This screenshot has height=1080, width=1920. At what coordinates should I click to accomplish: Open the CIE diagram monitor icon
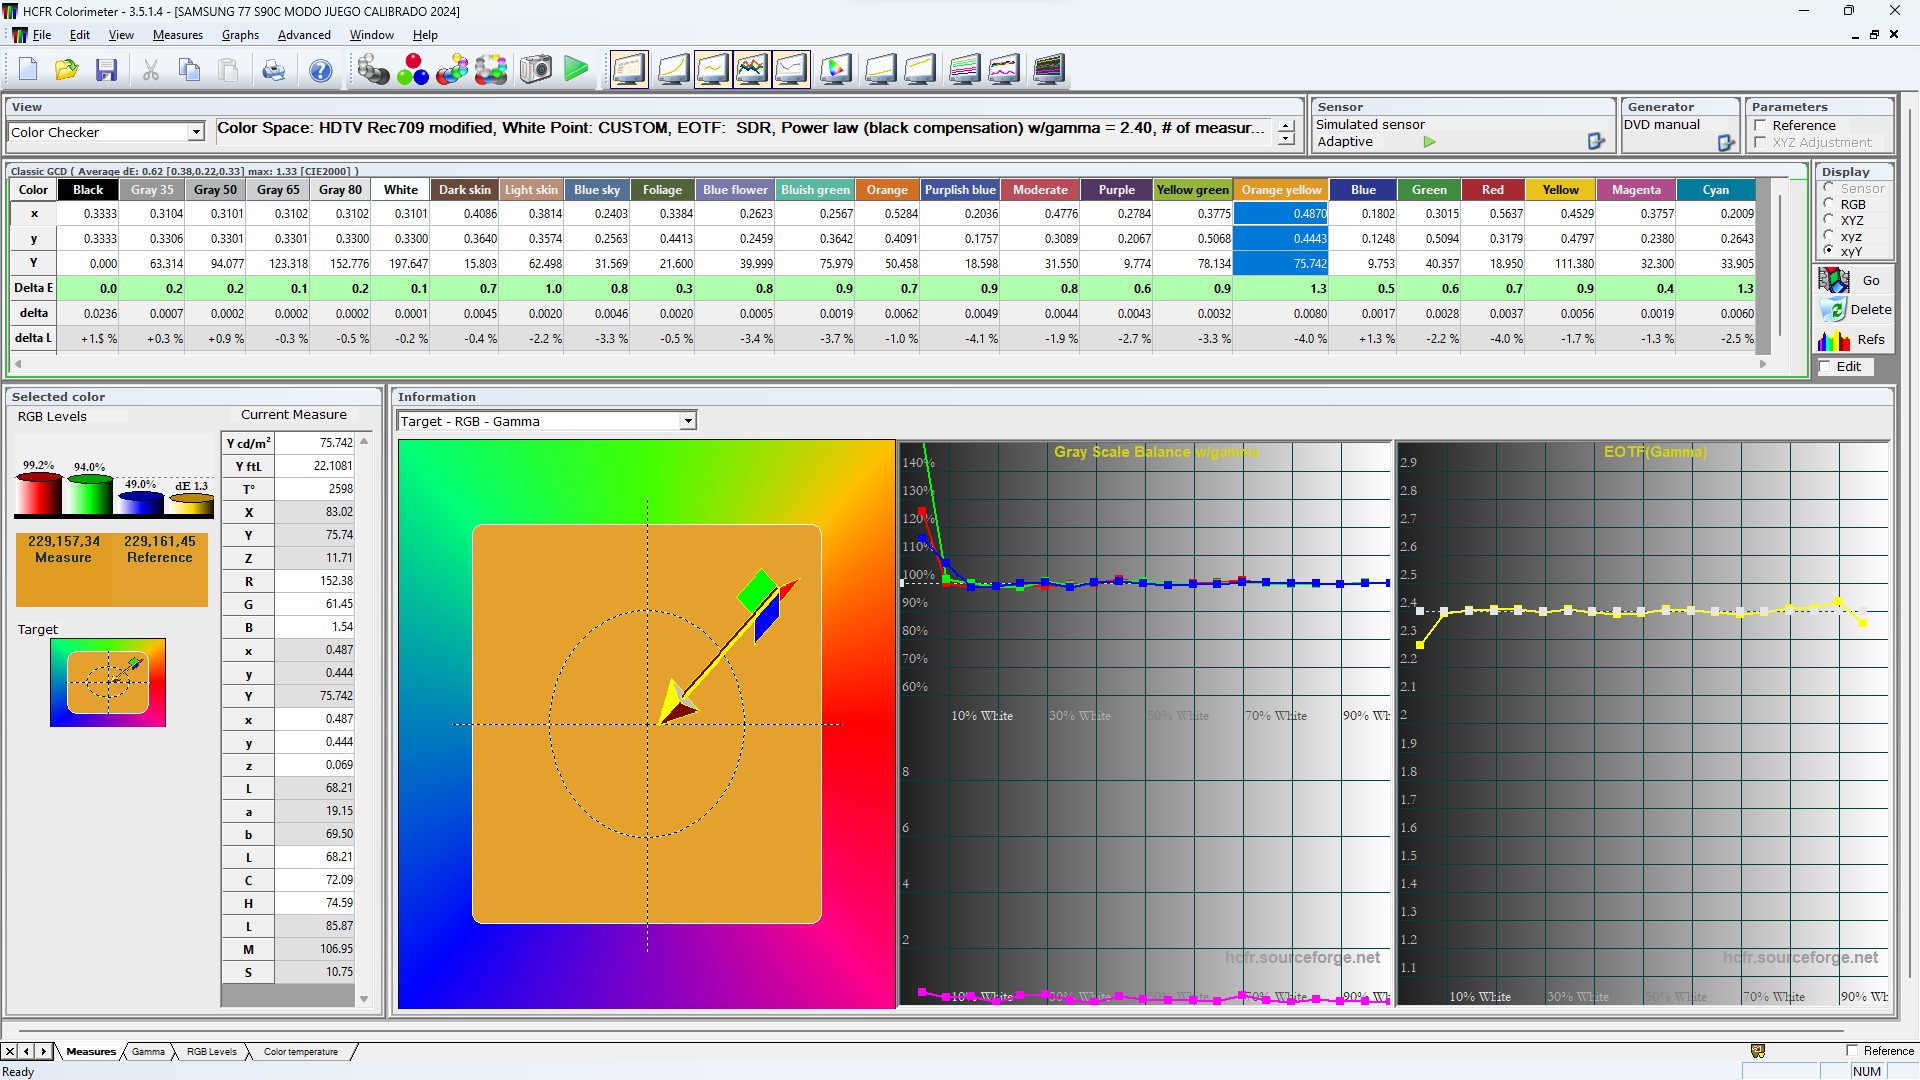pyautogui.click(x=836, y=69)
